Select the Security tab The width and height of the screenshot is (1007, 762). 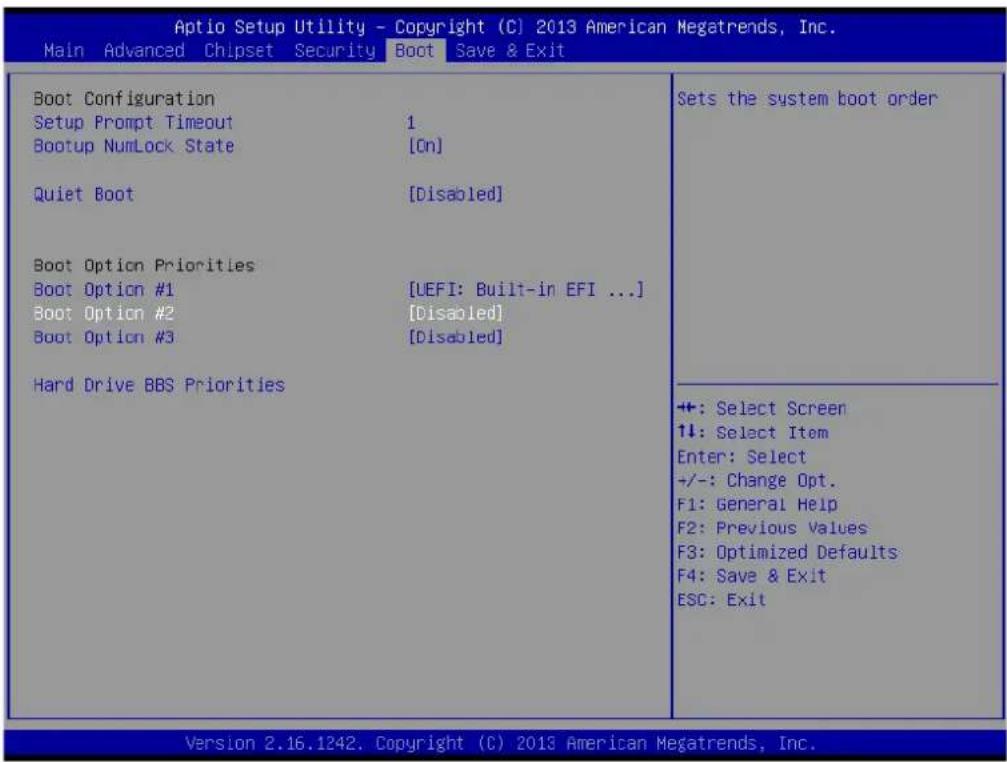335,50
